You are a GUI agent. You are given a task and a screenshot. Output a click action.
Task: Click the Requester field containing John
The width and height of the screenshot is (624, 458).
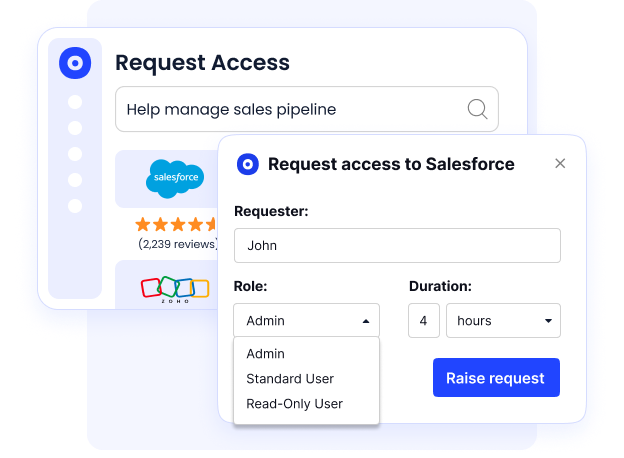coord(397,246)
